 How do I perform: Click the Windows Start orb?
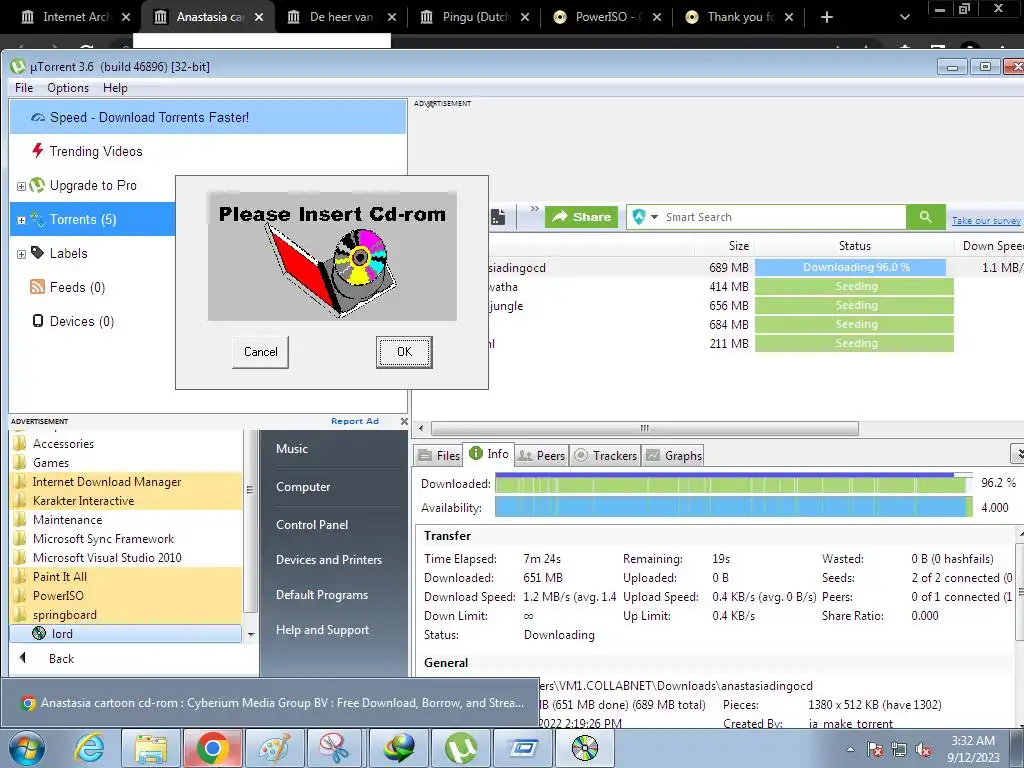[x=25, y=748]
